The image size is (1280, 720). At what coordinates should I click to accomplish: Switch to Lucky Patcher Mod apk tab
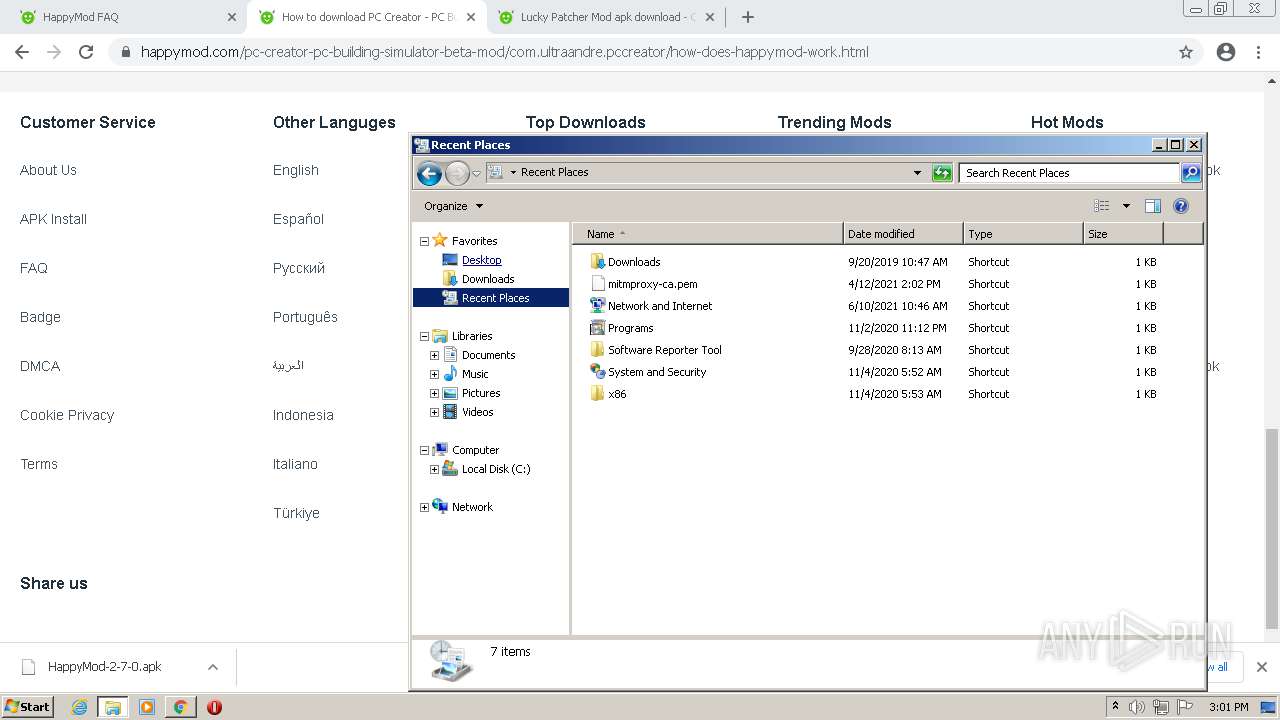[x=606, y=17]
